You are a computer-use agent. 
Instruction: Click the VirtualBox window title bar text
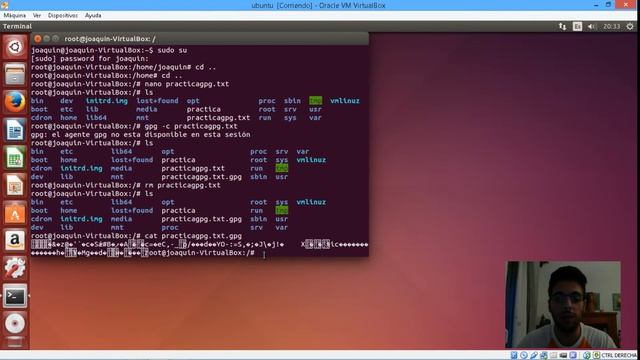coord(318,5)
